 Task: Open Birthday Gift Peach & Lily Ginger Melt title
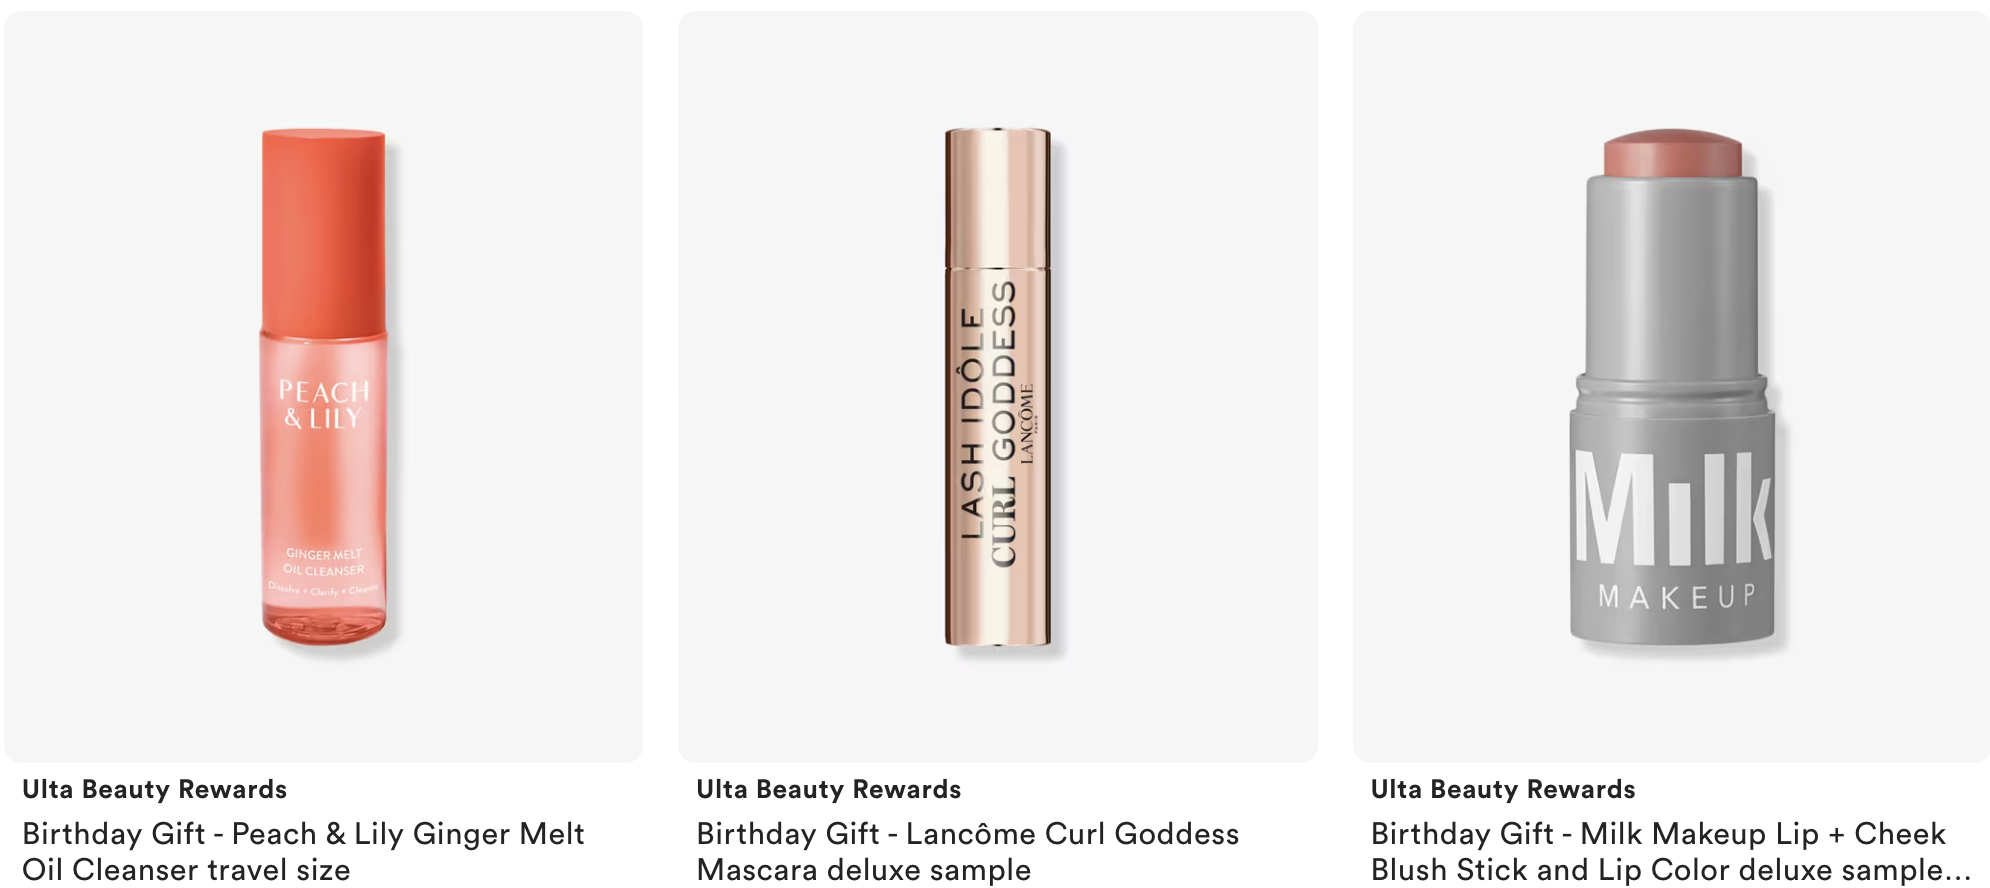point(303,851)
